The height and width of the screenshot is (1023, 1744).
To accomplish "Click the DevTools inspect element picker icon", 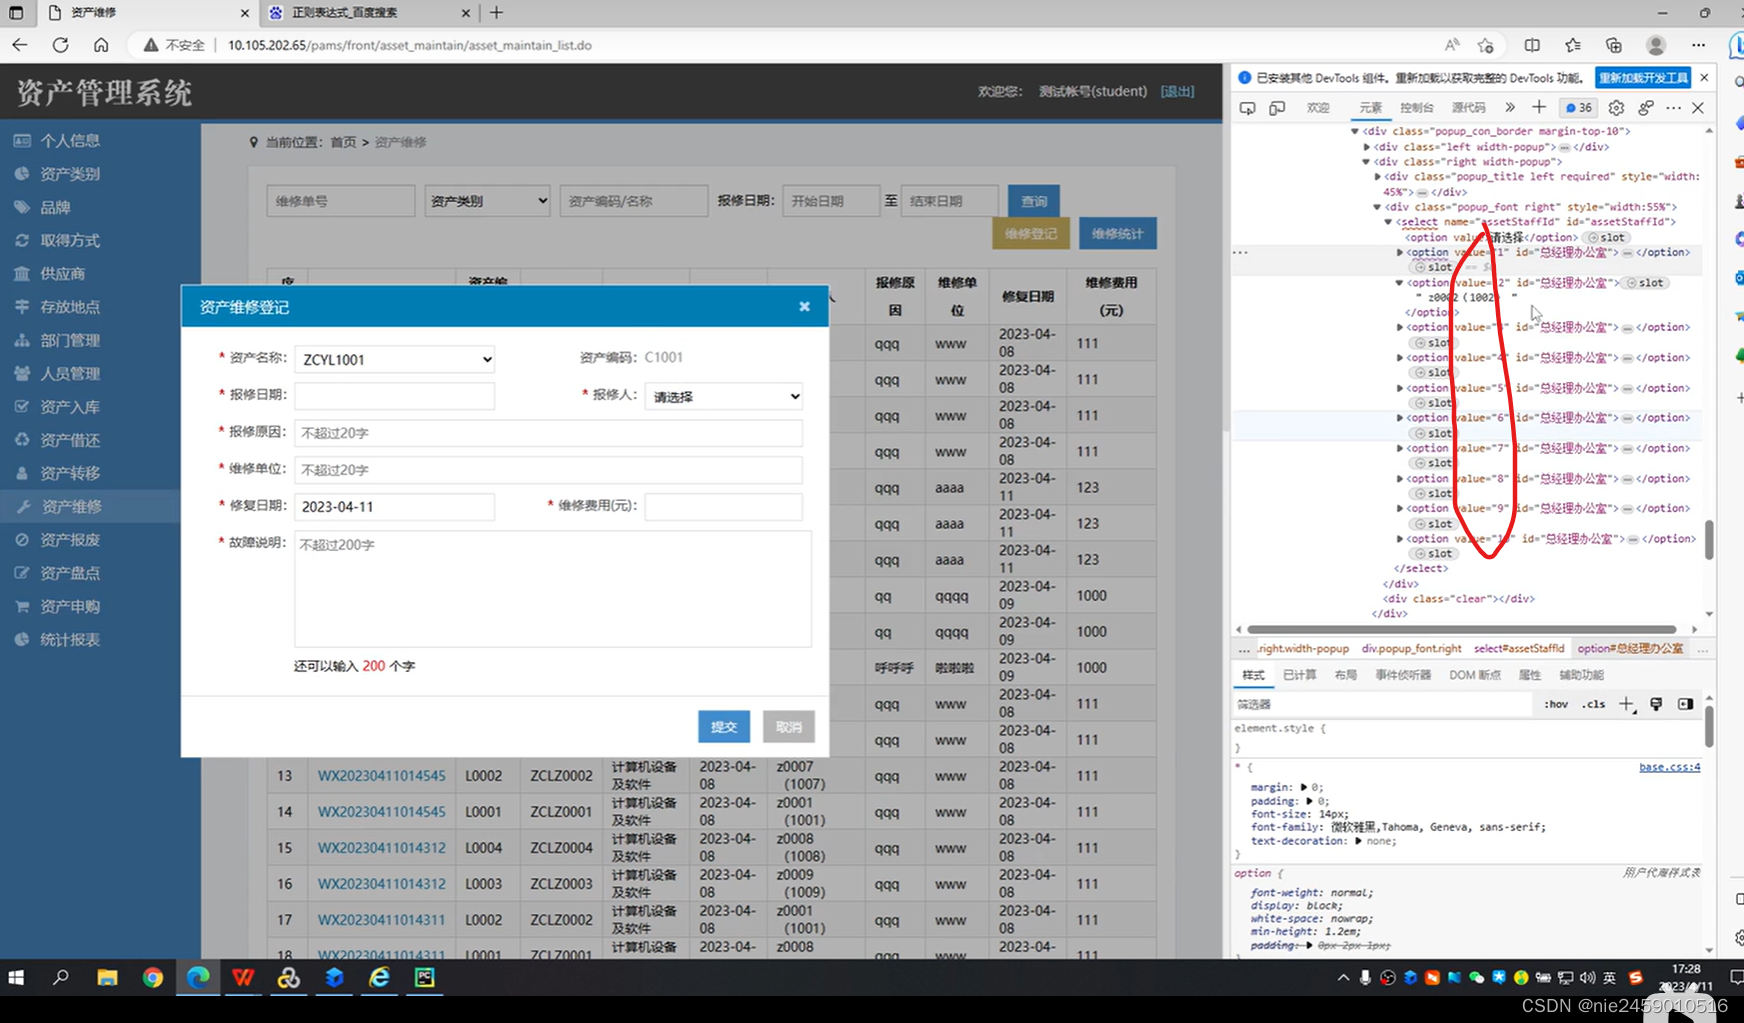I will [x=1247, y=108].
